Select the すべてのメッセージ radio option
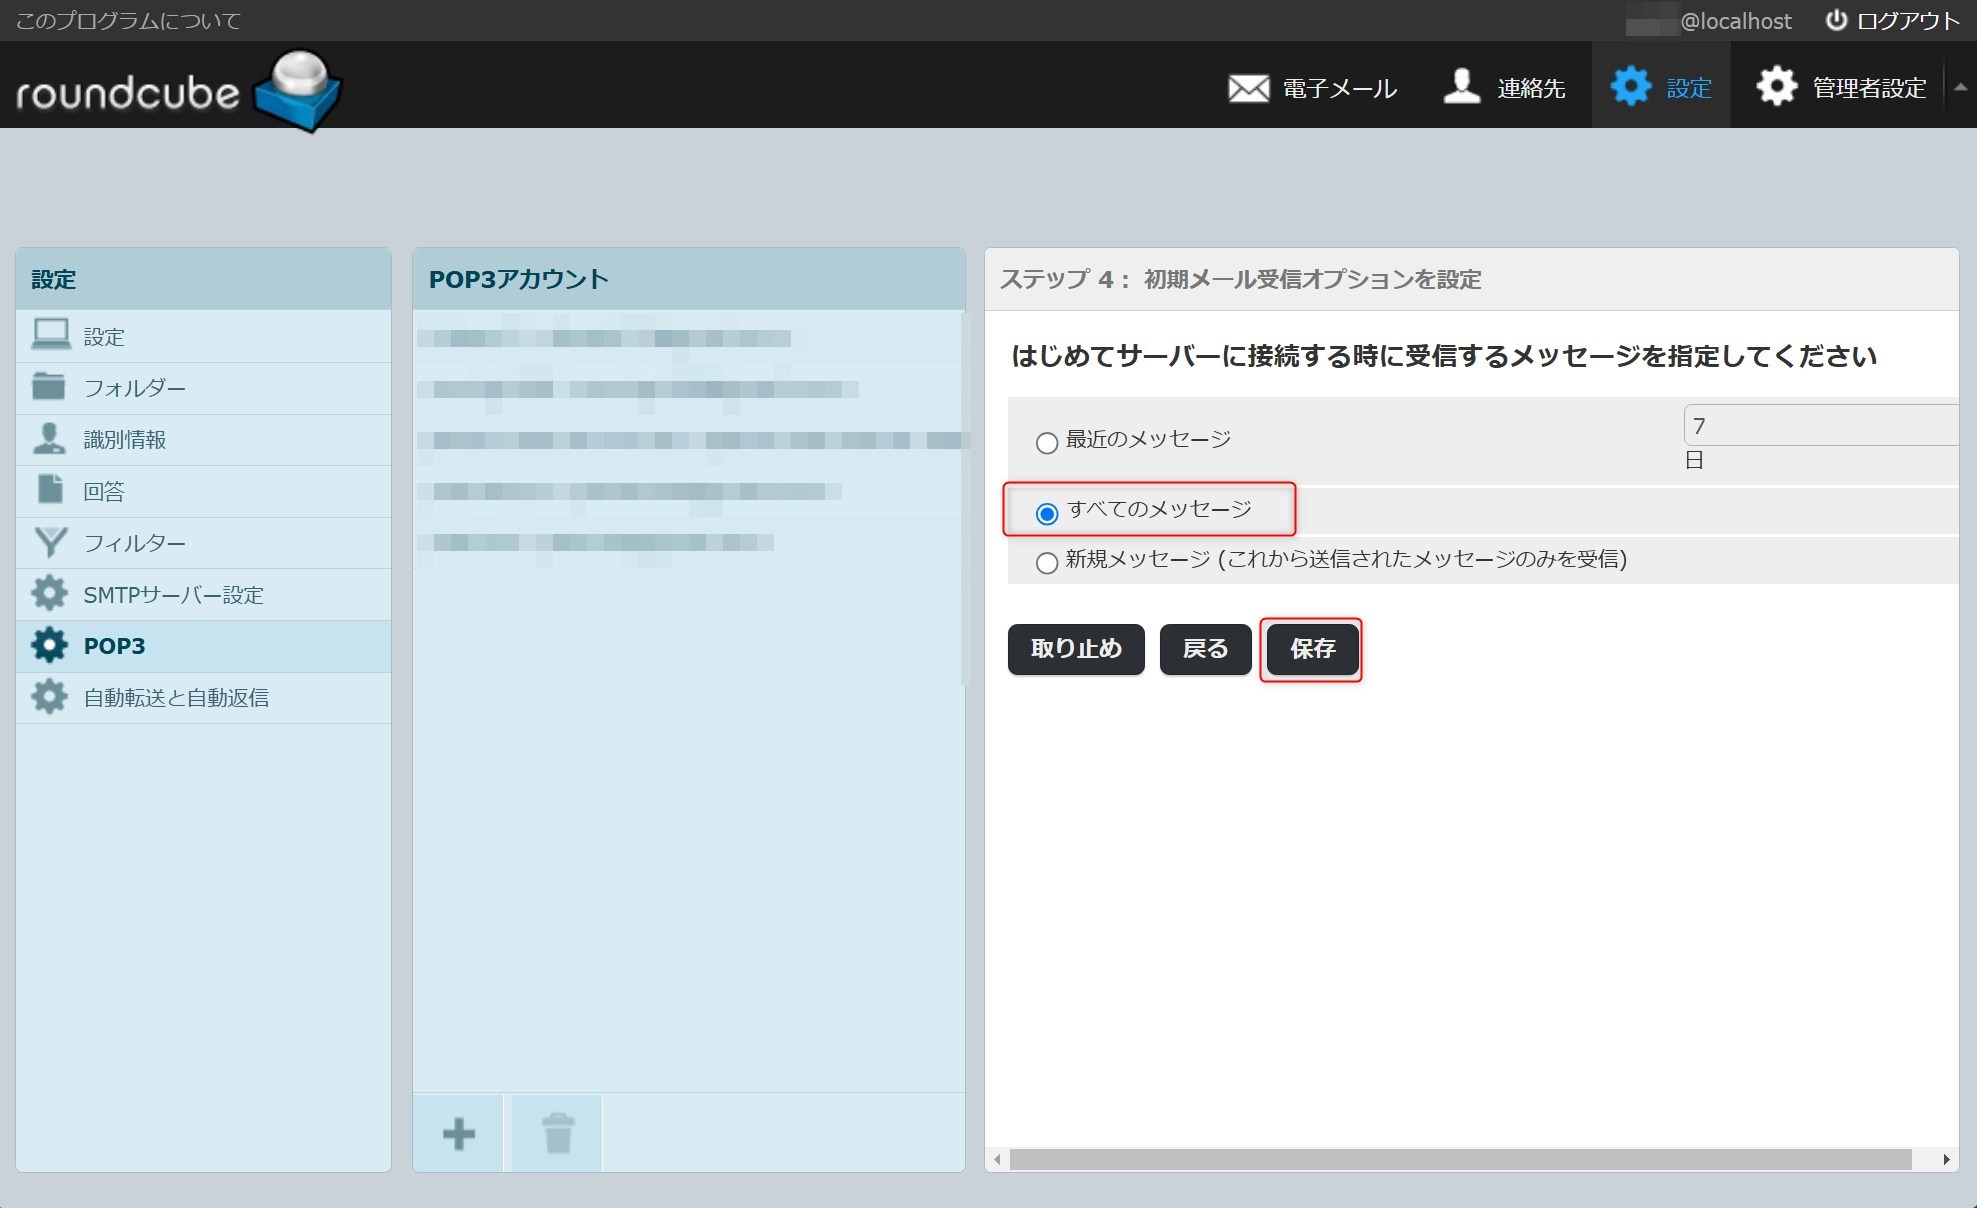 coord(1047,514)
